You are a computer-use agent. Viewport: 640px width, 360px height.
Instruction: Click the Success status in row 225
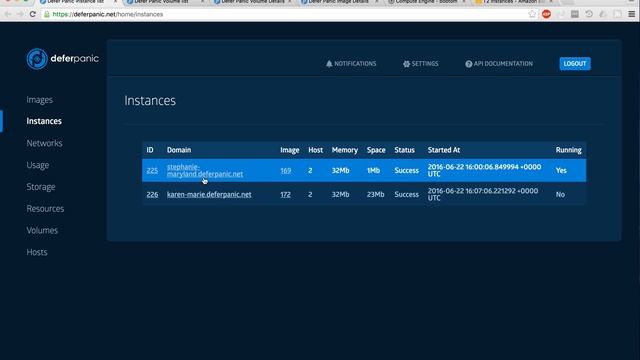tap(407, 171)
